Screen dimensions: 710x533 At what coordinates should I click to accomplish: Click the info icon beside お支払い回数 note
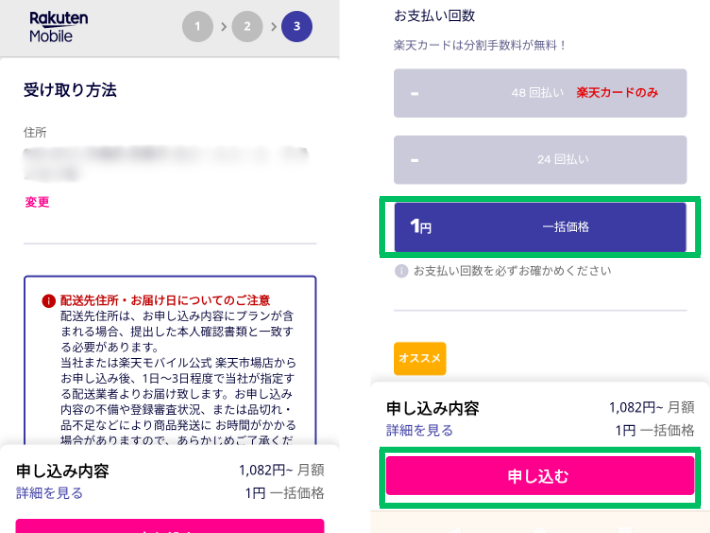pyautogui.click(x=401, y=271)
